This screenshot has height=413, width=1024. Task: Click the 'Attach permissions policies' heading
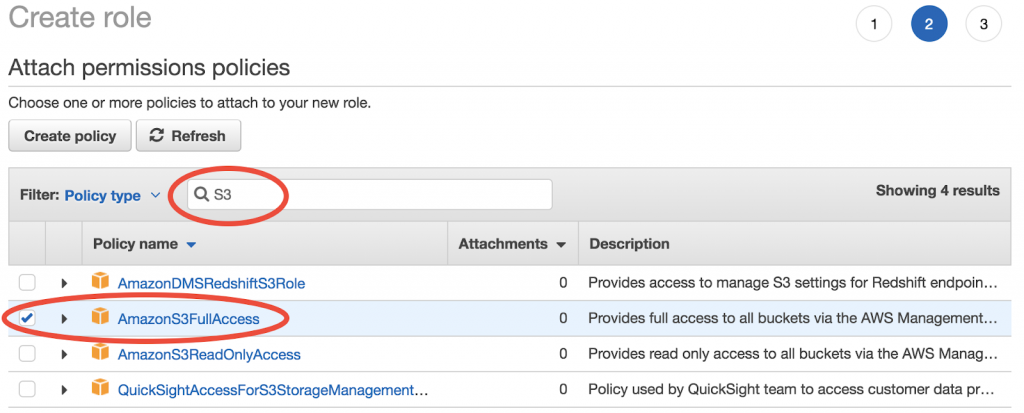coord(149,67)
